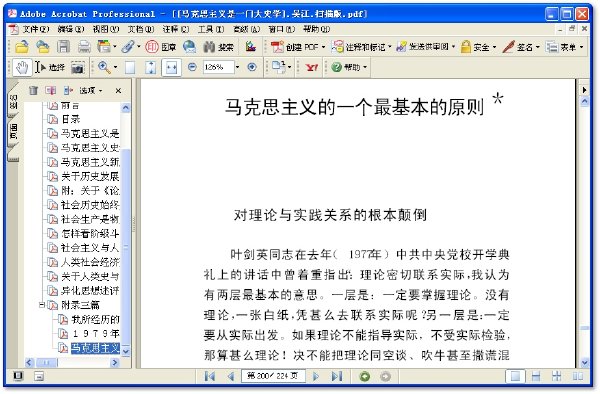Enable Facing pages layout in status bar
The image size is (600, 394).
(x=577, y=376)
